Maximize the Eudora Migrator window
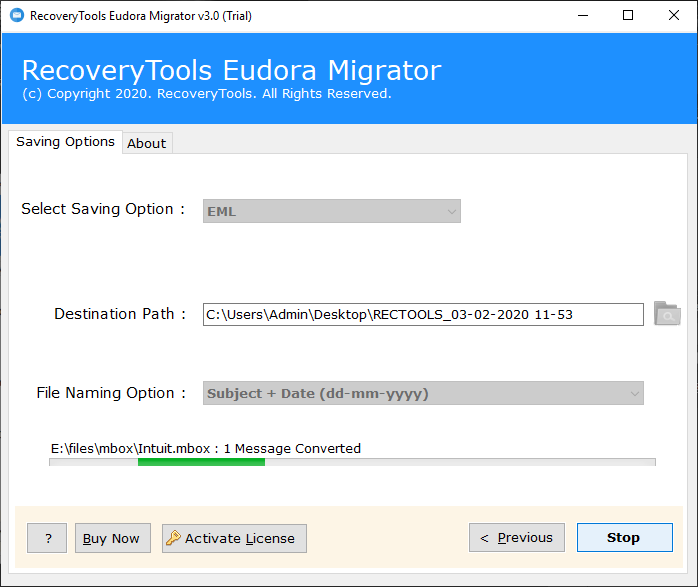 click(628, 16)
